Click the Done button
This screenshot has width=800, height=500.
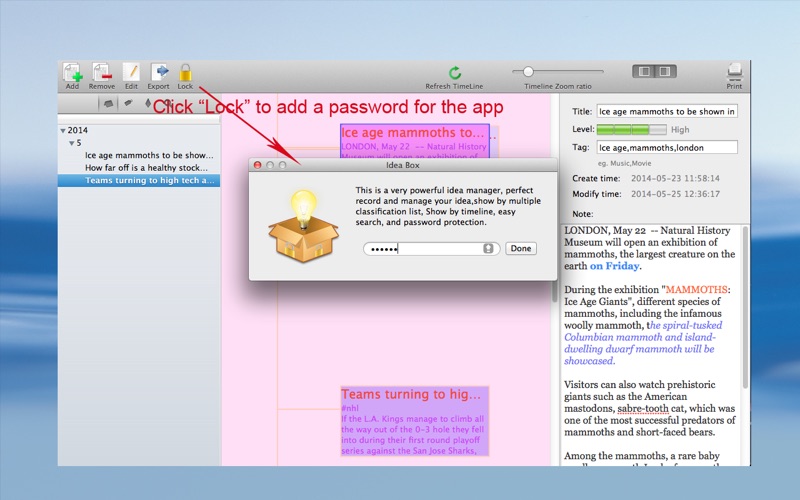click(x=521, y=248)
